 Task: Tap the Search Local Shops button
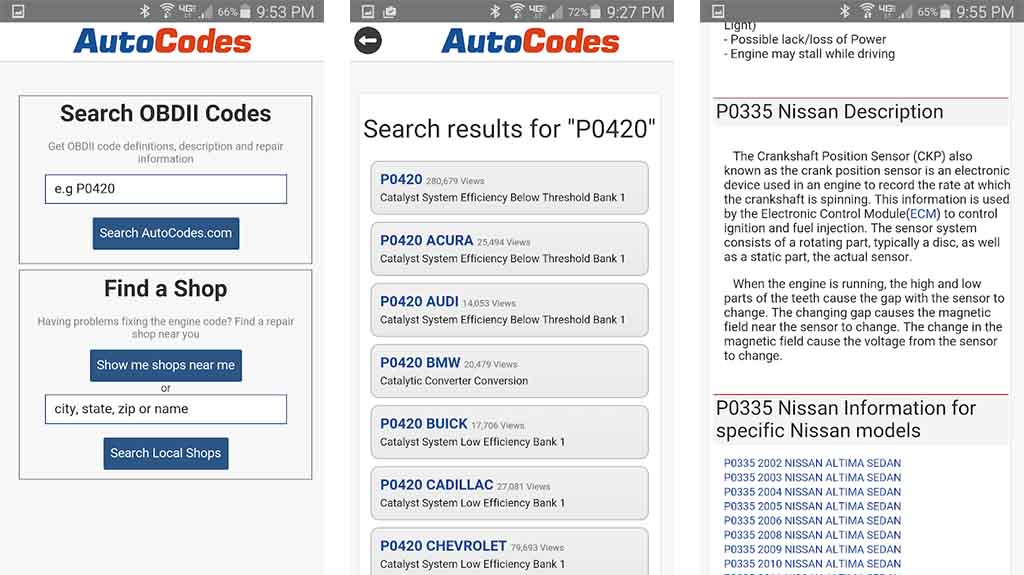[x=166, y=453]
